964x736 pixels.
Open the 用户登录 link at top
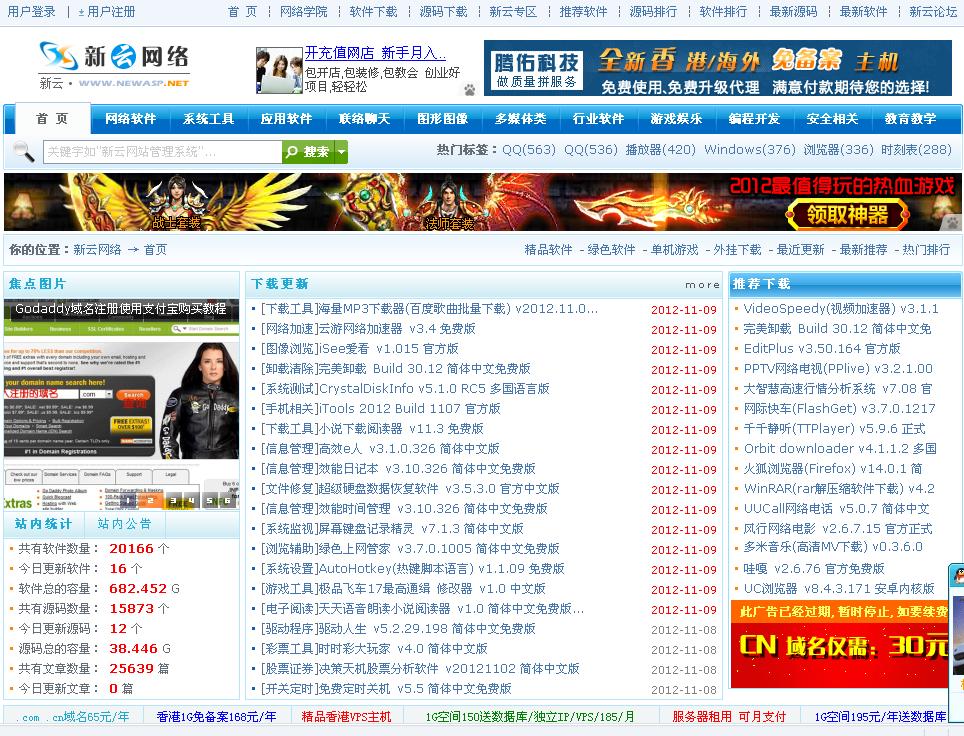click(32, 12)
